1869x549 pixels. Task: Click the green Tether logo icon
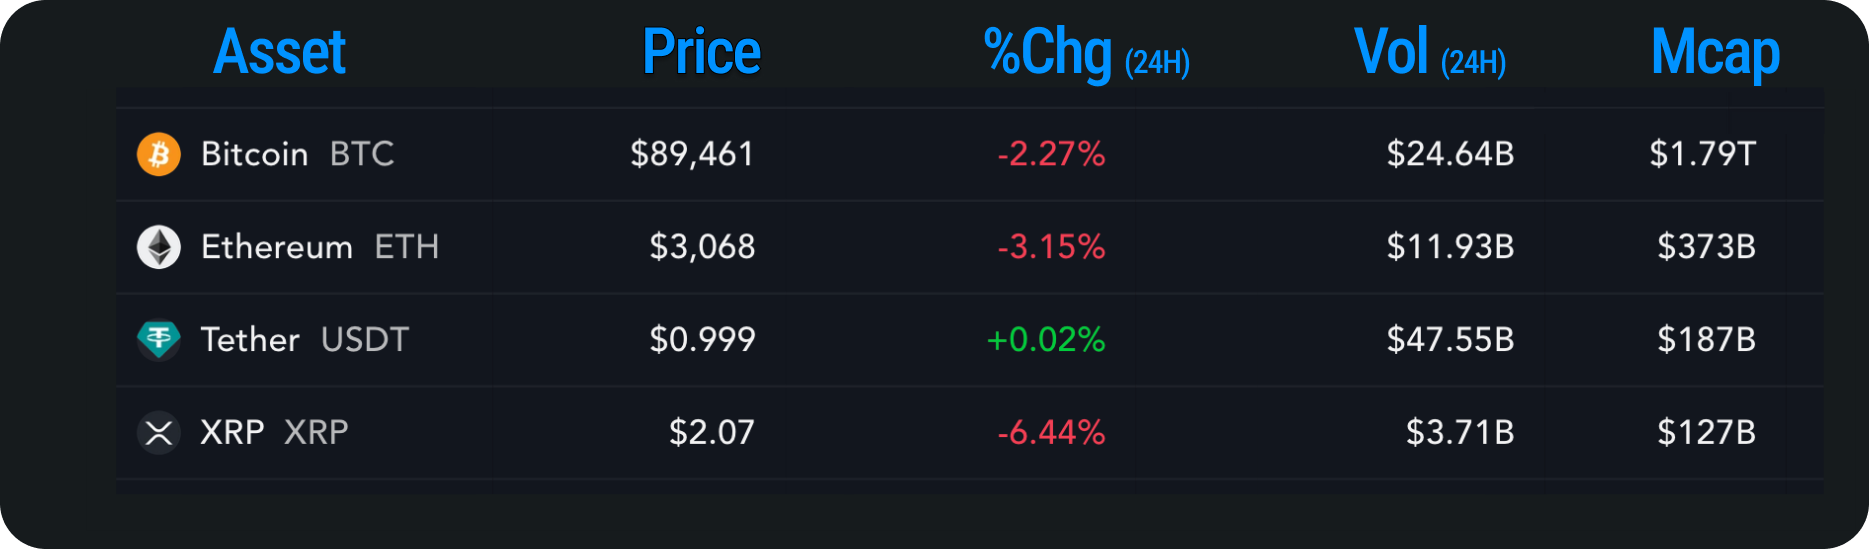158,340
